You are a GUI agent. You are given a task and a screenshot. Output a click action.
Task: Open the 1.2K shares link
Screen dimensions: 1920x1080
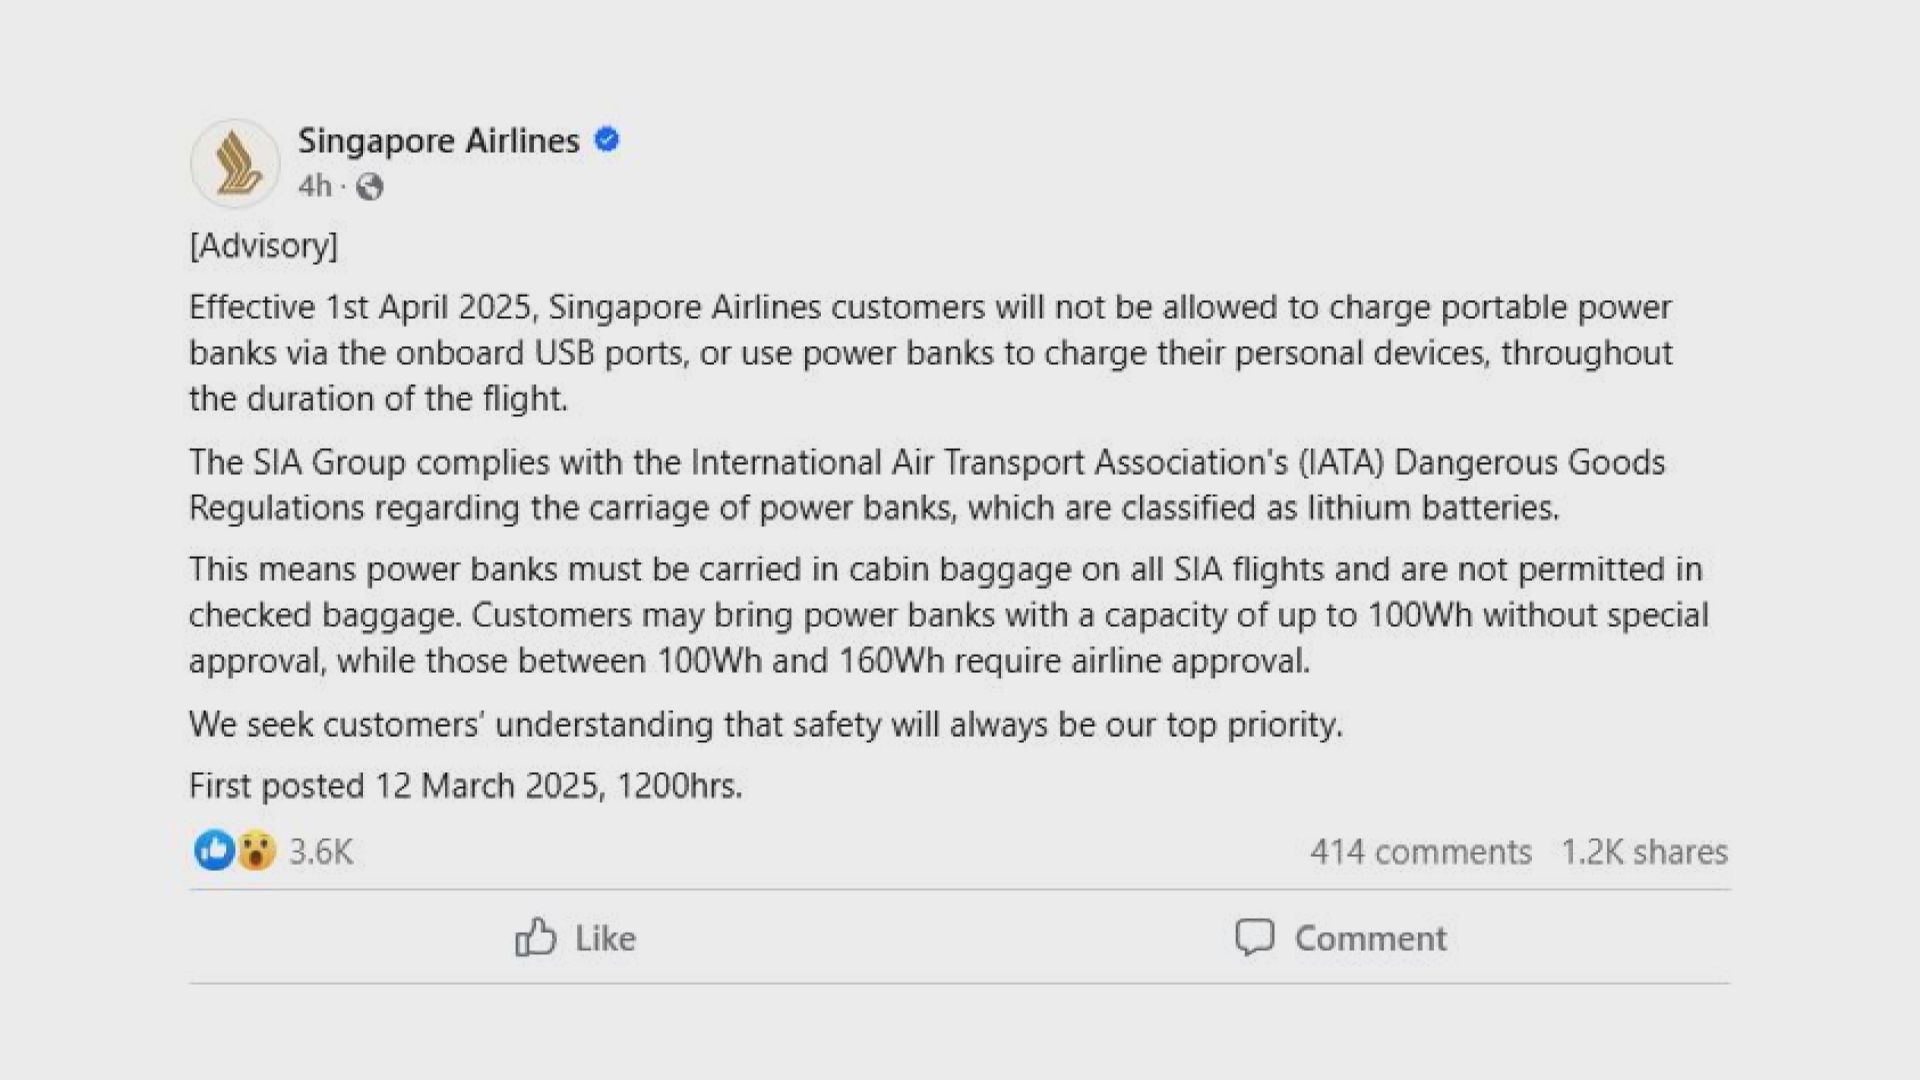click(x=1645, y=851)
